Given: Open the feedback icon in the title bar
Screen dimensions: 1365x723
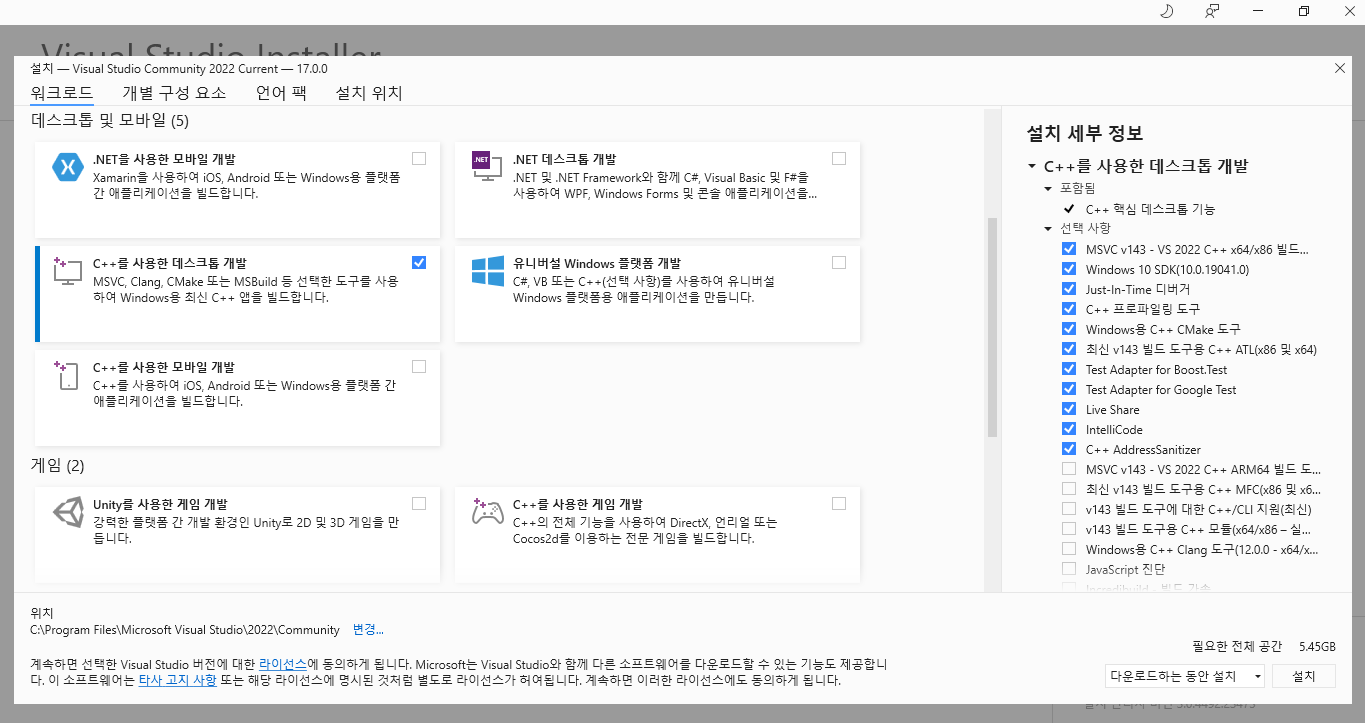Looking at the screenshot, I should coord(1211,11).
